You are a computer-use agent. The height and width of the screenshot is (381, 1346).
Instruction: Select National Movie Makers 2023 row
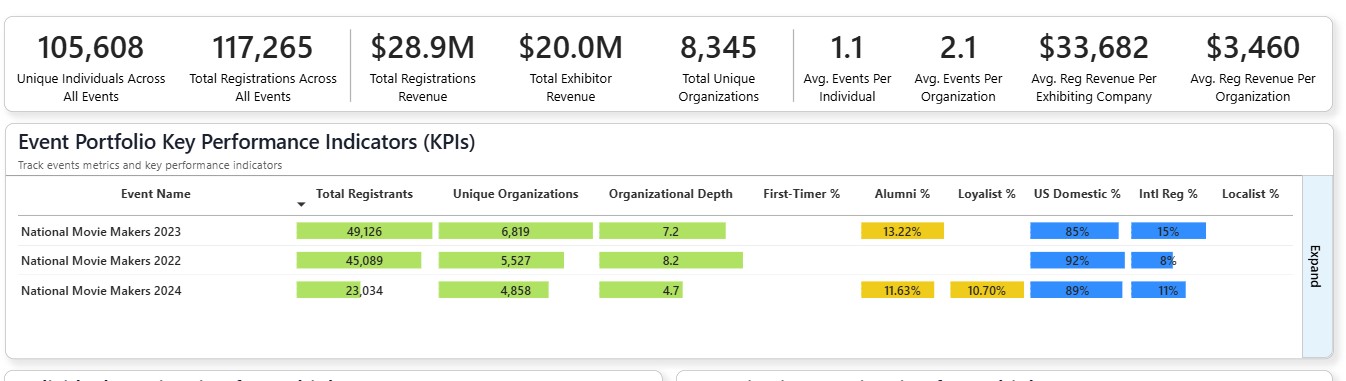655,231
